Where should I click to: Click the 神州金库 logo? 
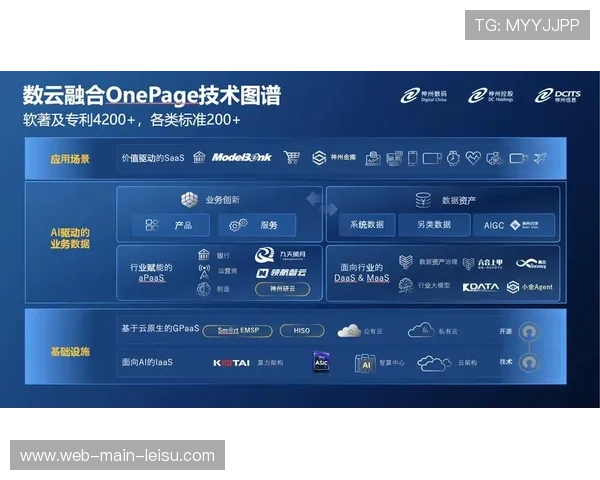[x=334, y=157]
